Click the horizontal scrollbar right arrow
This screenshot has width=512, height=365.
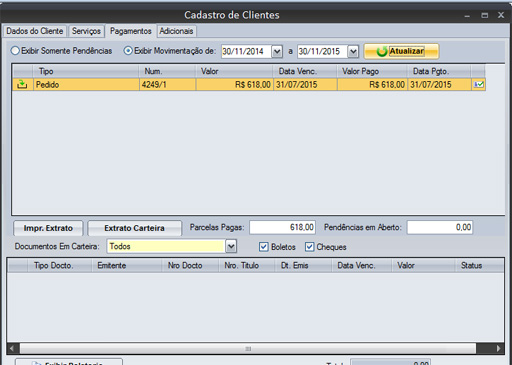pos(498,349)
